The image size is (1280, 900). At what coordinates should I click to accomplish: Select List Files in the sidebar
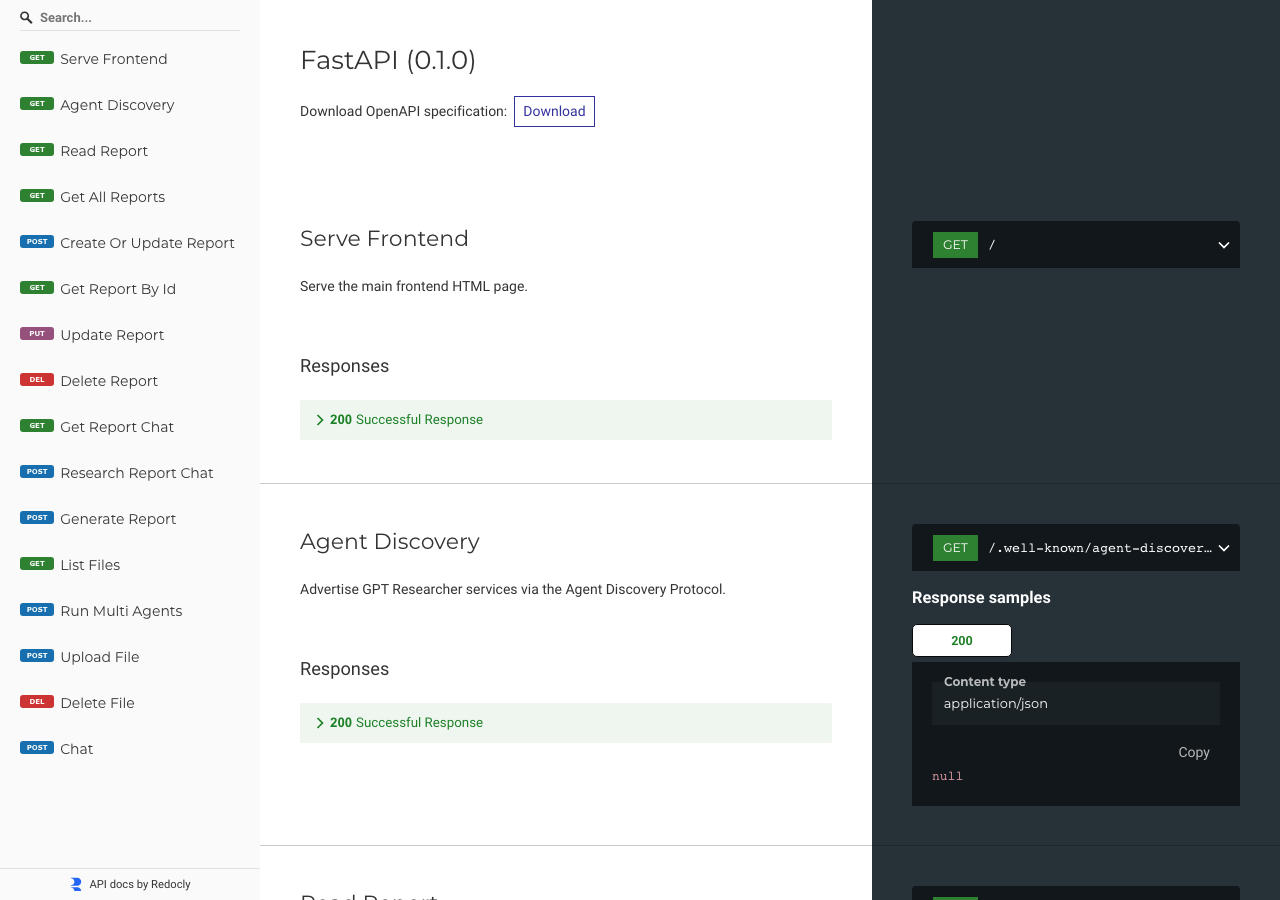tap(130, 565)
